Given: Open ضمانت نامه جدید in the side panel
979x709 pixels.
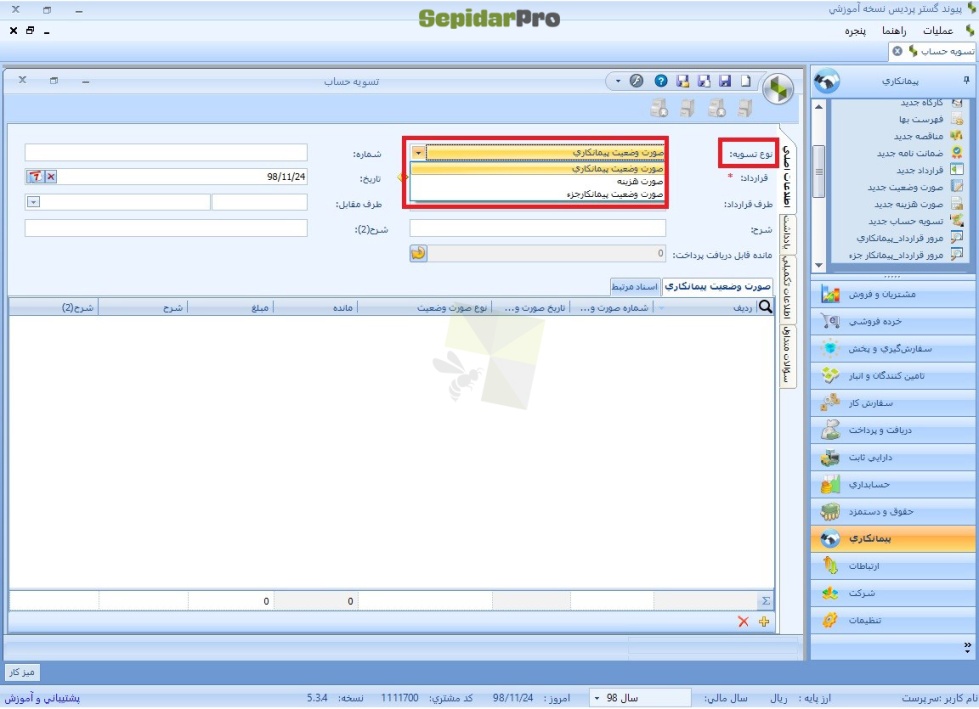Looking at the screenshot, I should [910, 153].
